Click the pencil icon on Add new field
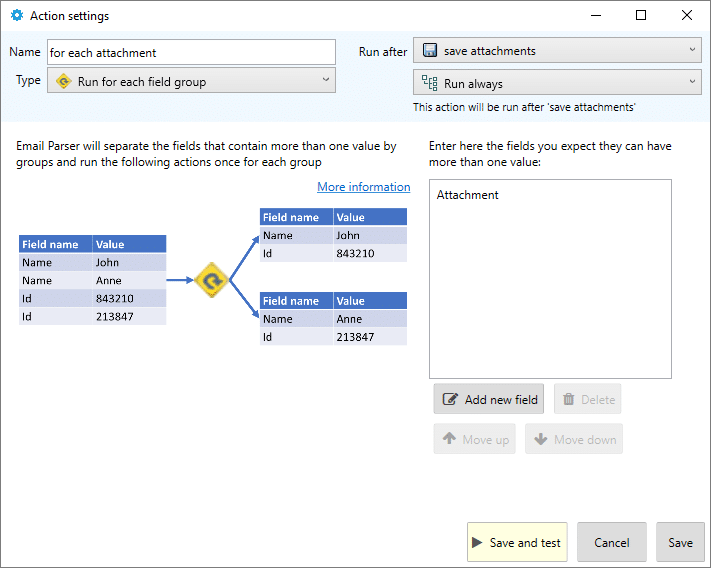This screenshot has height=568, width=711. click(450, 399)
